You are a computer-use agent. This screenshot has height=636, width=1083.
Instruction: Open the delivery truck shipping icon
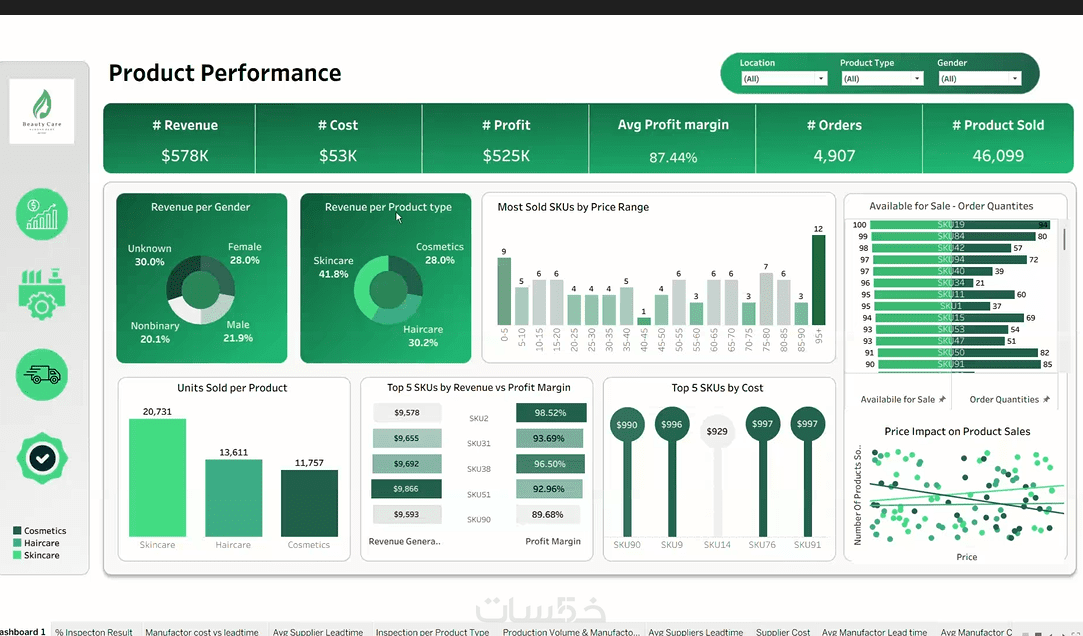coord(42,375)
